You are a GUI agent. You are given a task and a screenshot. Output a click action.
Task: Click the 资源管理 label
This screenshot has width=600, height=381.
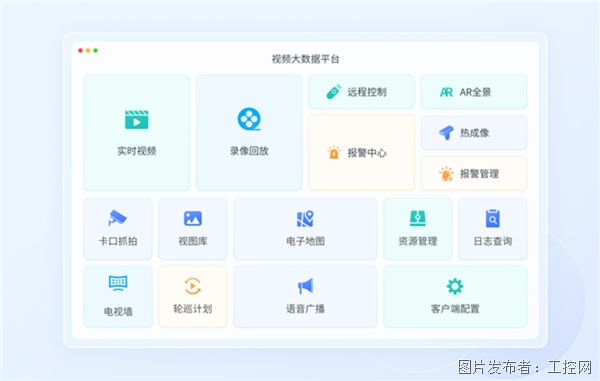tap(417, 241)
